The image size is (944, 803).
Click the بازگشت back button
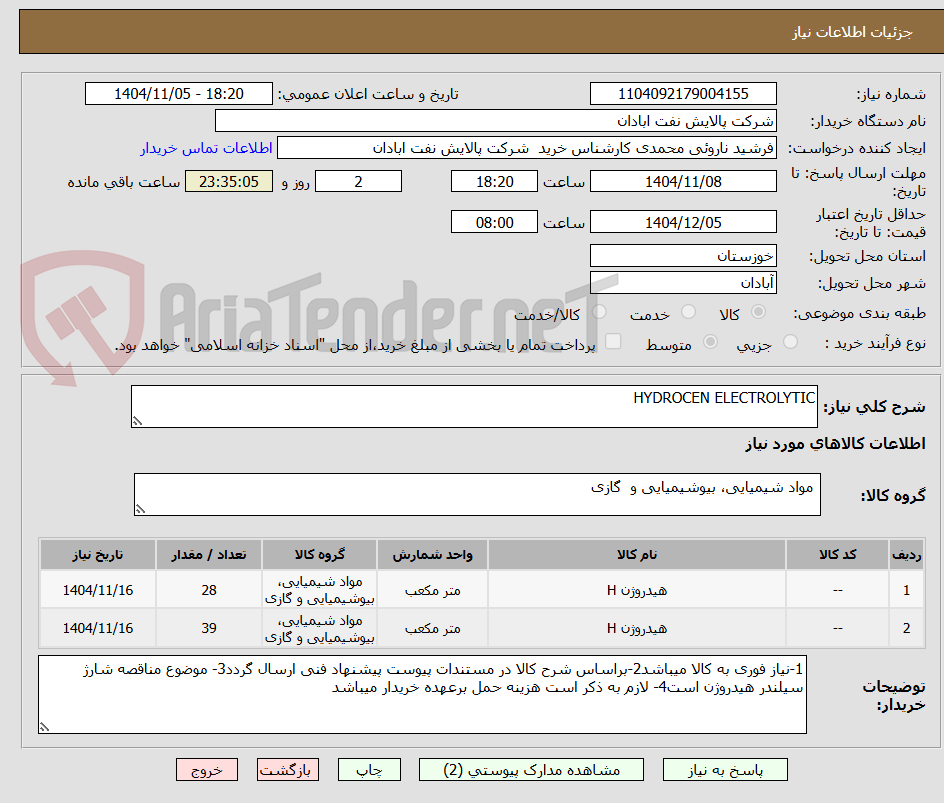(x=288, y=769)
